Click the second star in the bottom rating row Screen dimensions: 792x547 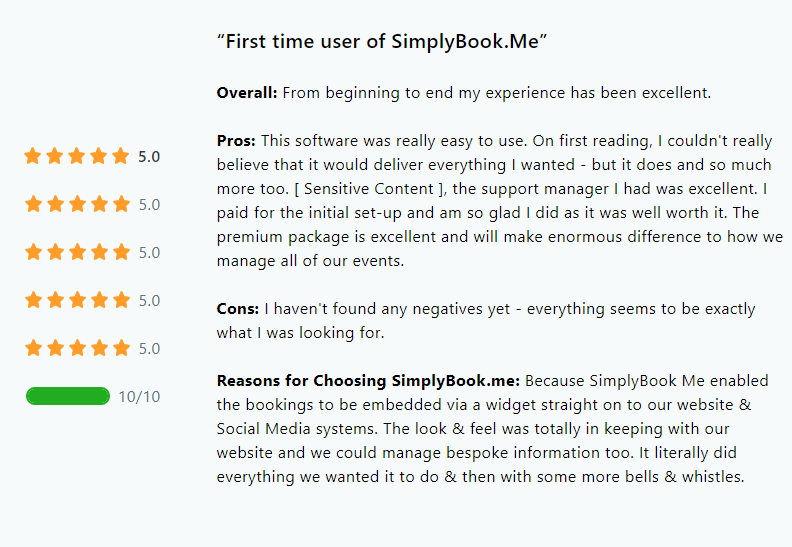pyautogui.click(x=56, y=348)
